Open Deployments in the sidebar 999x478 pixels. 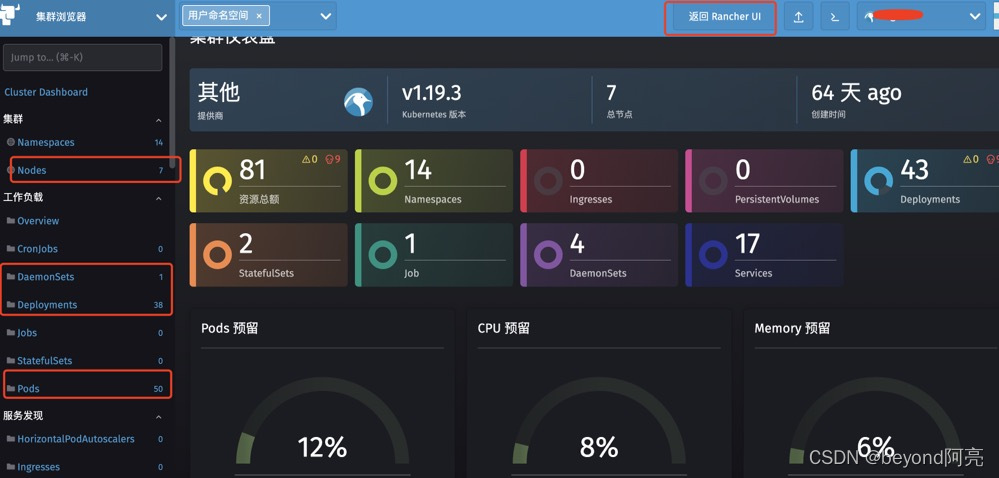tap(47, 305)
